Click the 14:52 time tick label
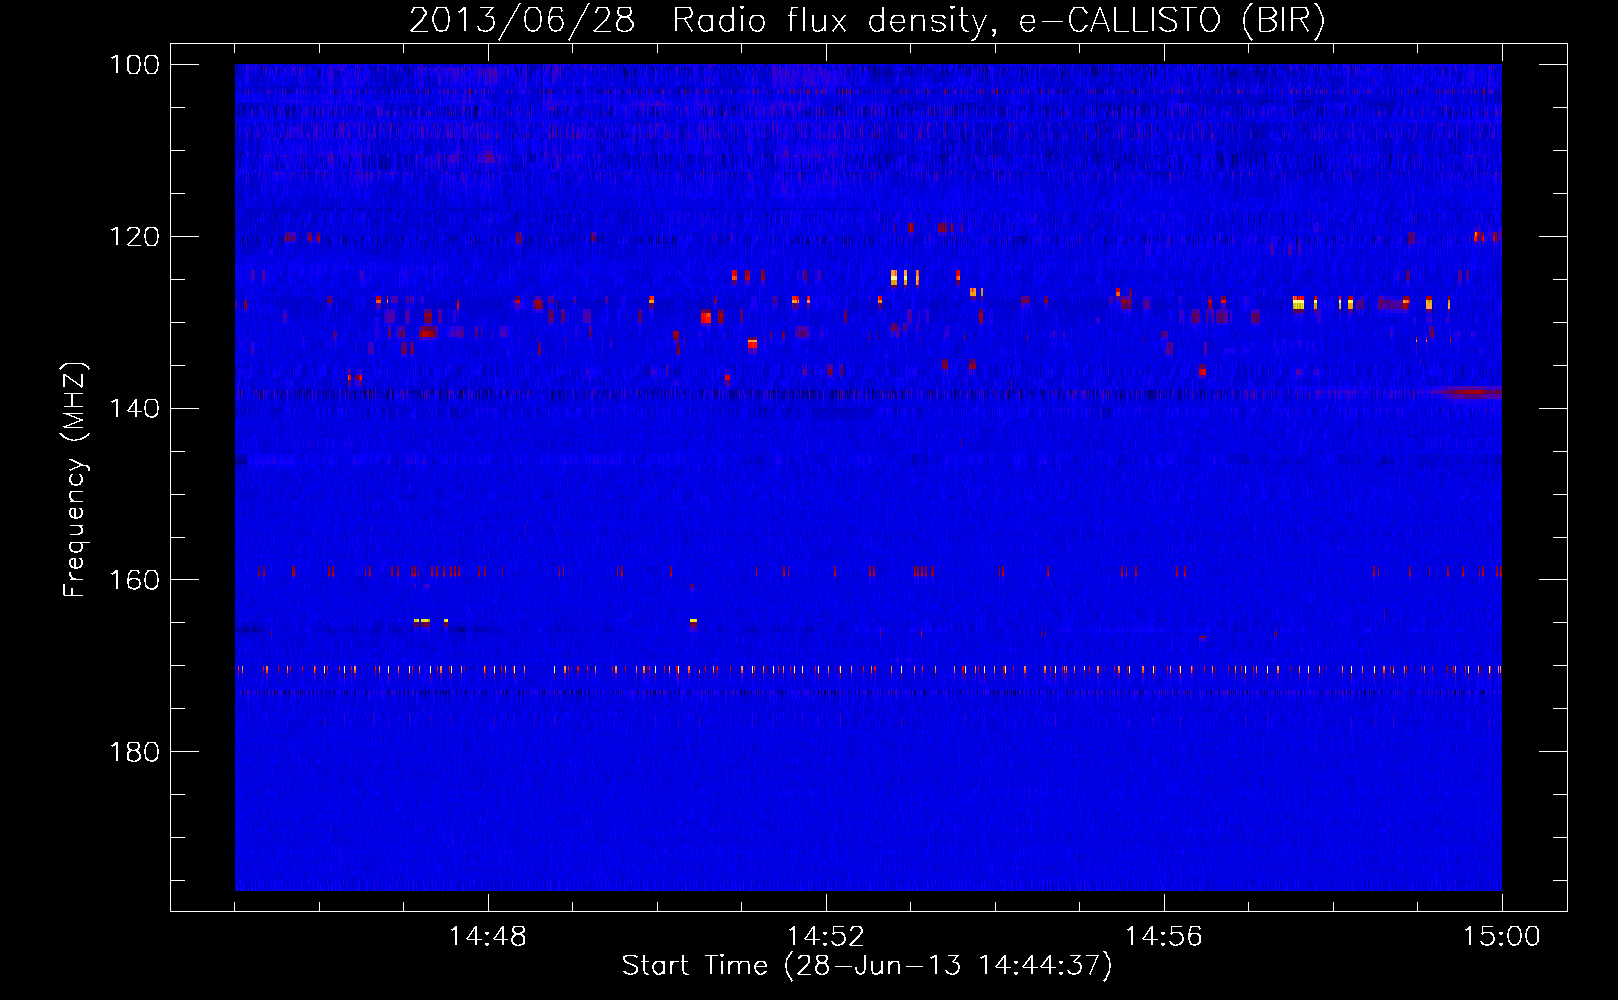 (x=826, y=937)
